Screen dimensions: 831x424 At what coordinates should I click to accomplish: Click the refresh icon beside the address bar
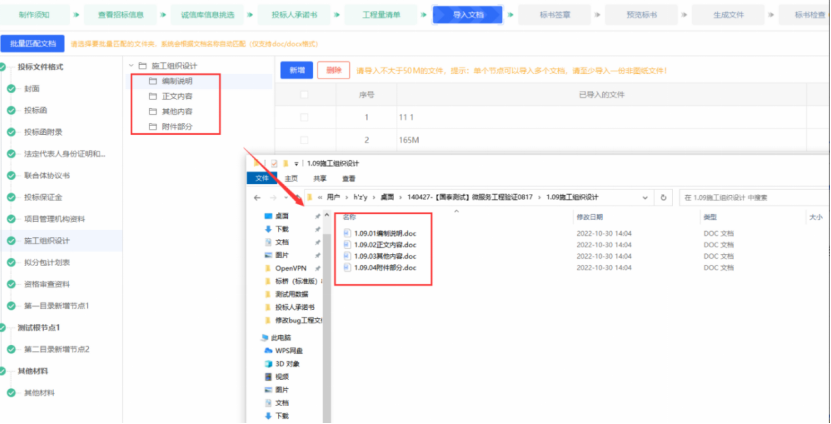click(665, 197)
